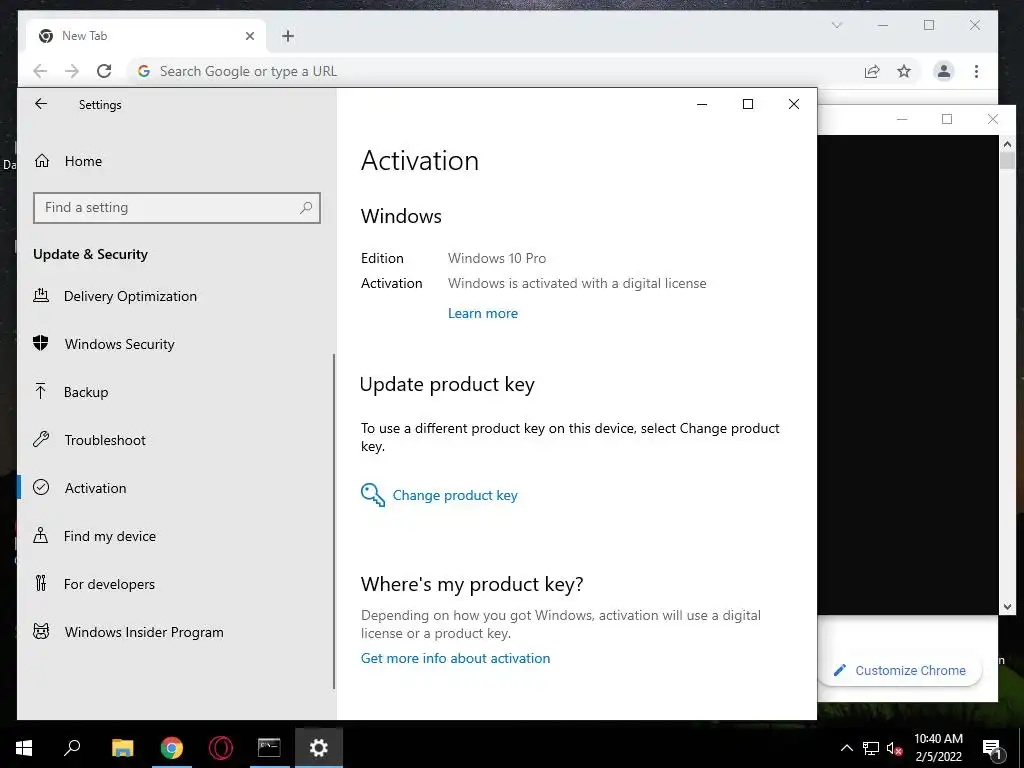Image resolution: width=1024 pixels, height=768 pixels.
Task: Click the Windows Insider cat-face icon
Action: [41, 631]
